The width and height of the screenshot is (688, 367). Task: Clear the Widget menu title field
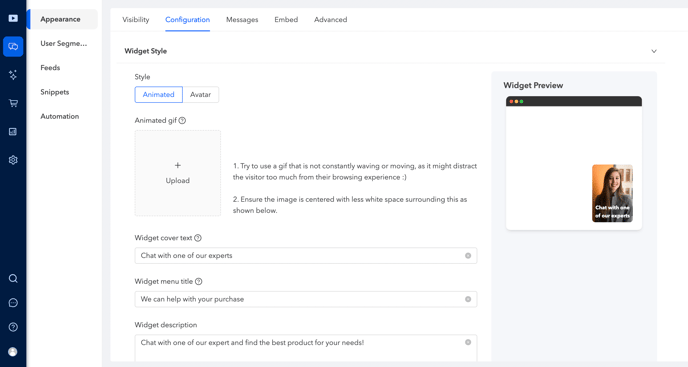[468, 299]
